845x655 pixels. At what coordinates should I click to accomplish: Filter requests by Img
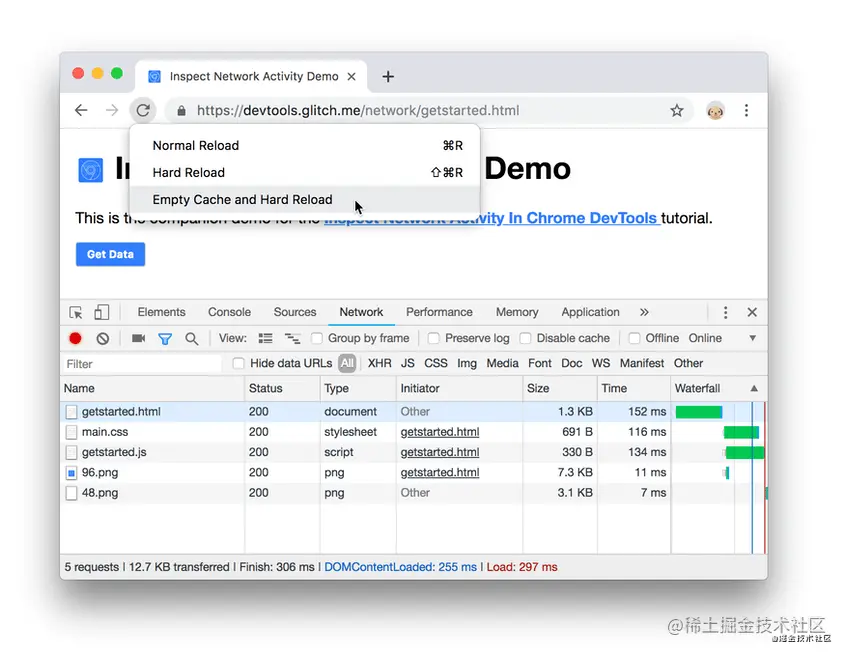click(467, 363)
